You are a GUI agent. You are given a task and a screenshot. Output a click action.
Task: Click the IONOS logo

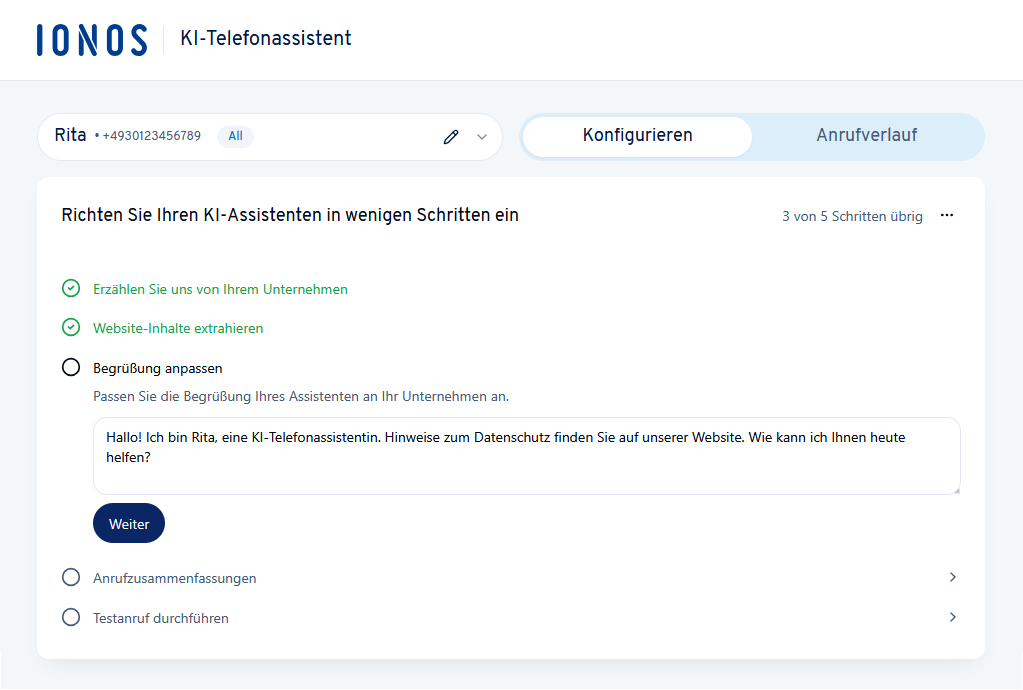[90, 39]
